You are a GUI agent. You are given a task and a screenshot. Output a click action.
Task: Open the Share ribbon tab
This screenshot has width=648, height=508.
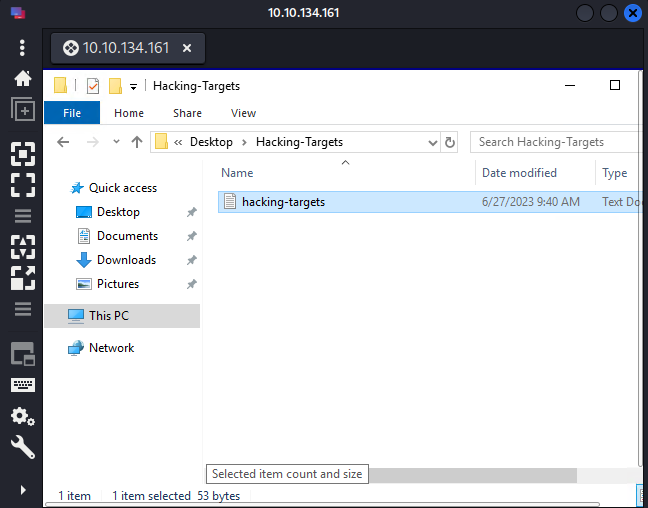pos(187,113)
